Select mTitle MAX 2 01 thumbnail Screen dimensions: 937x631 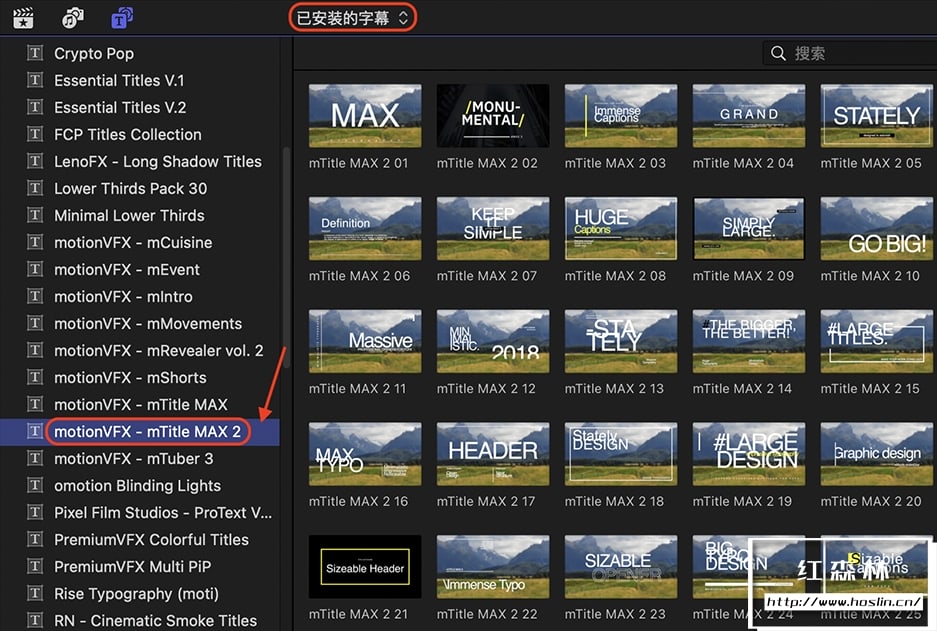coord(365,115)
